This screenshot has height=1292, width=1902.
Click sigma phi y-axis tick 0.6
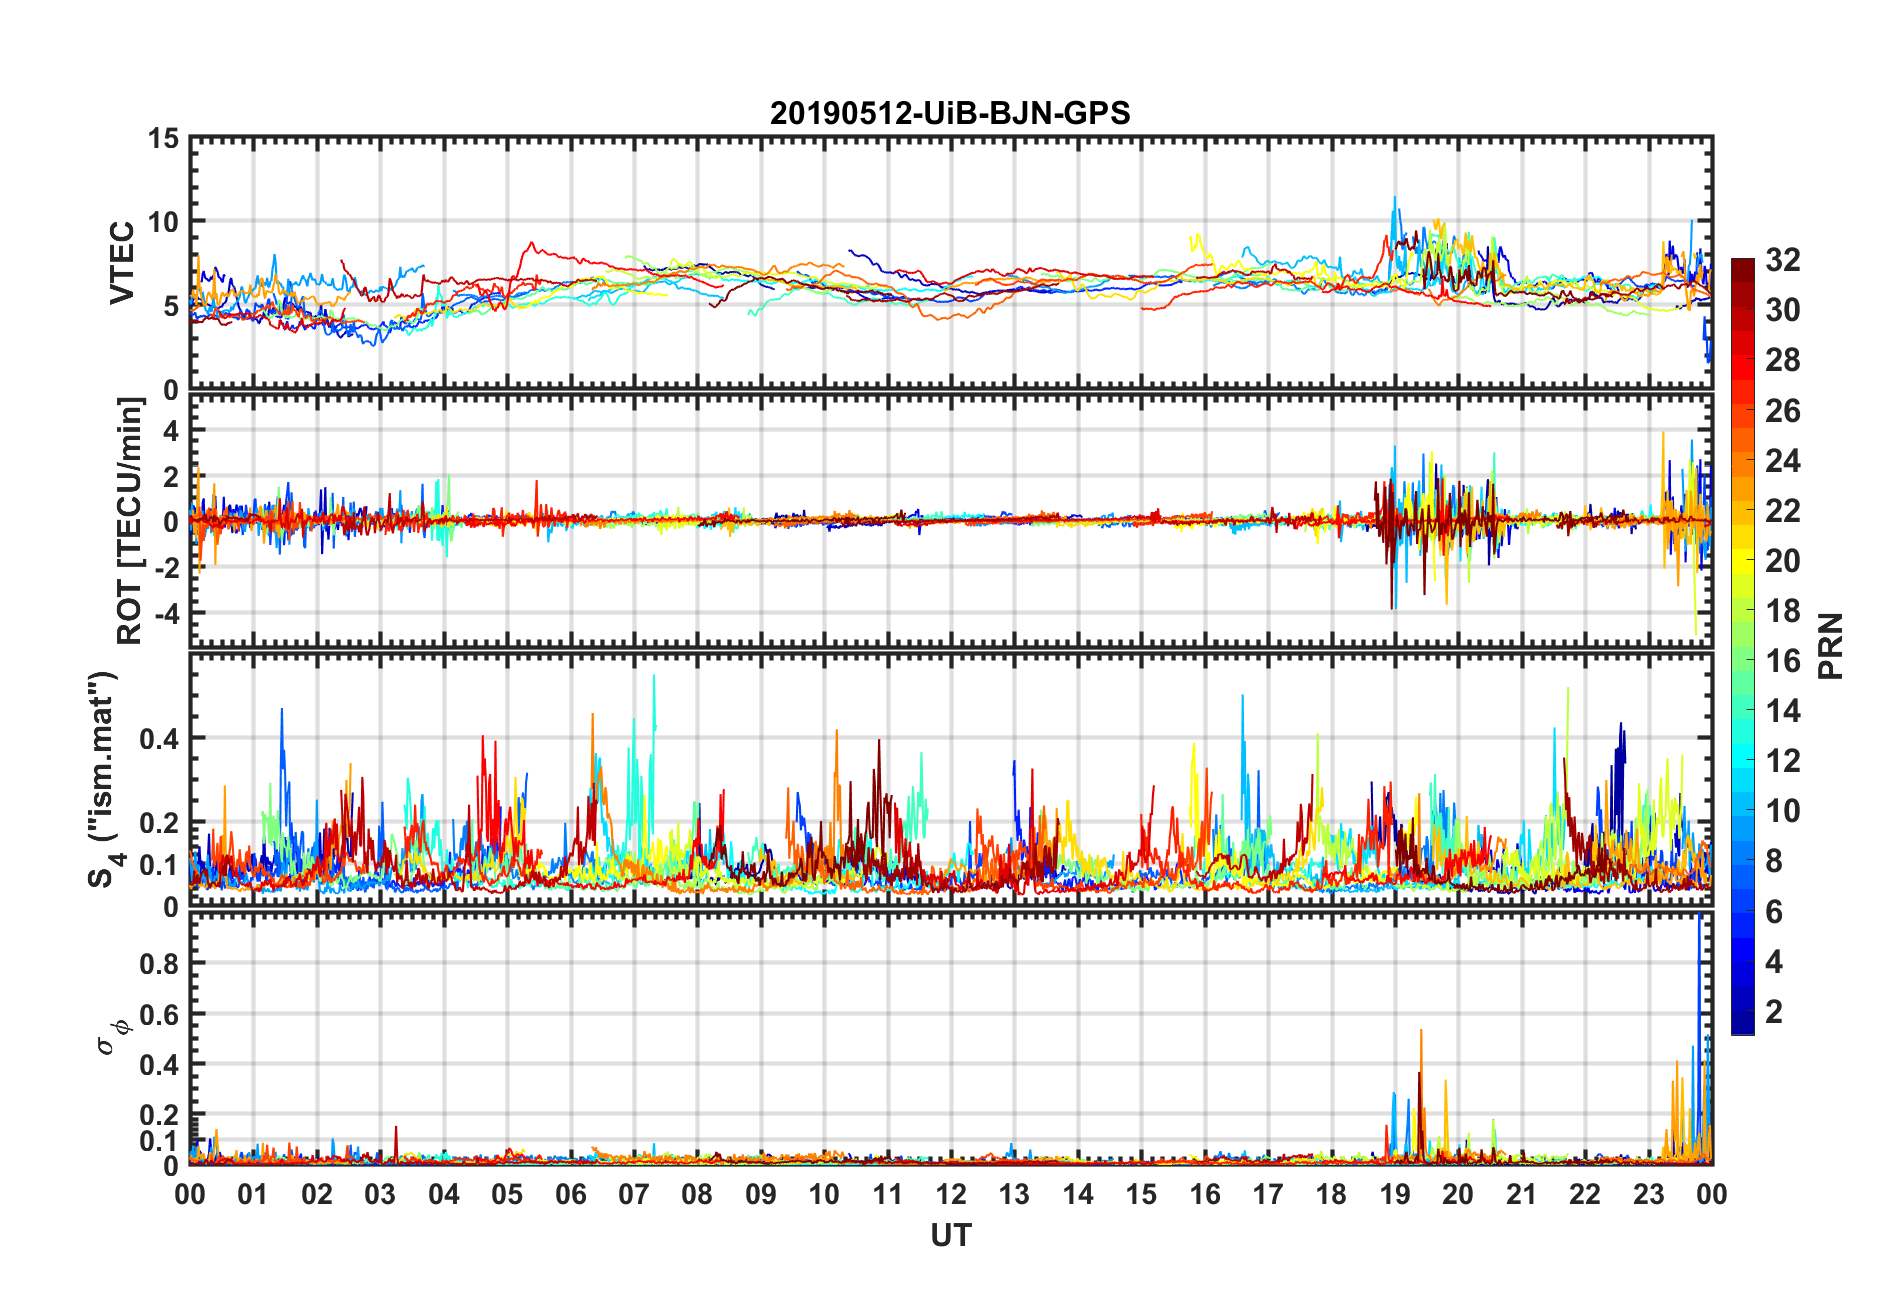[159, 1014]
